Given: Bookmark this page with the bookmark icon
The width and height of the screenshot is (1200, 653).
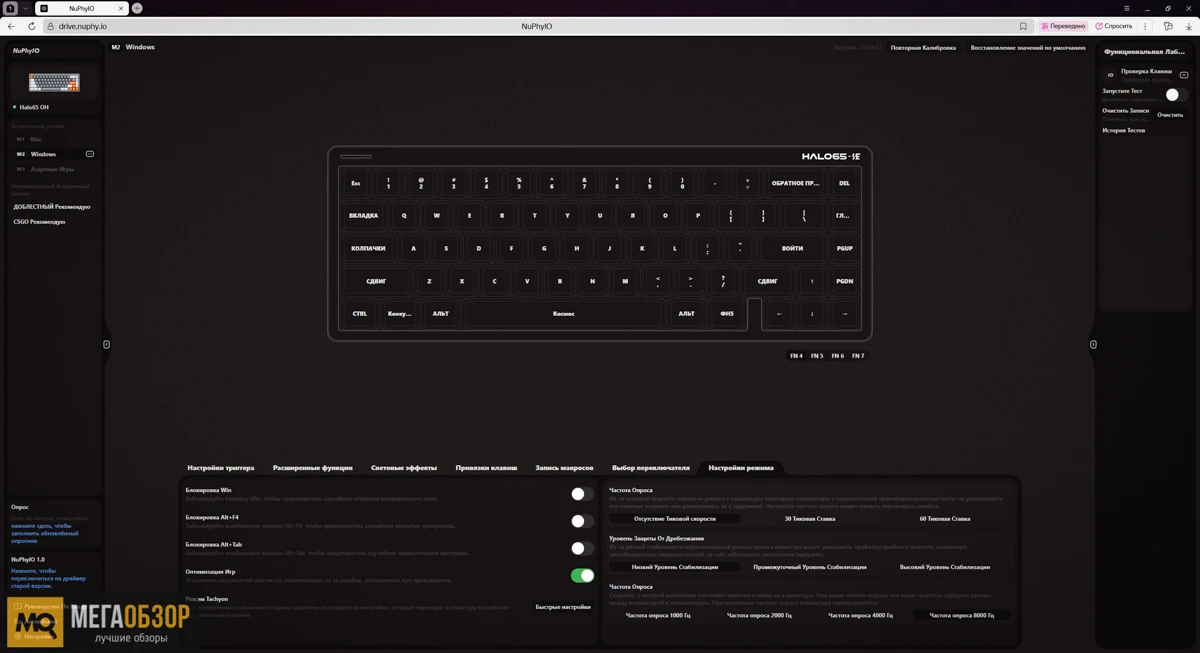Looking at the screenshot, I should [x=1023, y=26].
